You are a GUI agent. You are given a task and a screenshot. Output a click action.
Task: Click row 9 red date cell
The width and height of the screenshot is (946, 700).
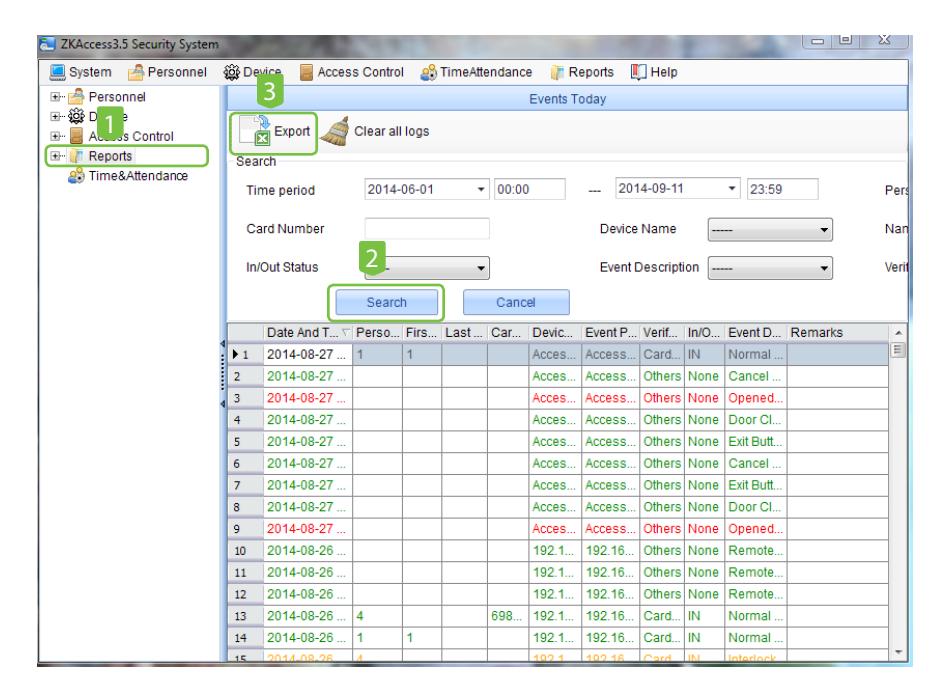pyautogui.click(x=308, y=529)
